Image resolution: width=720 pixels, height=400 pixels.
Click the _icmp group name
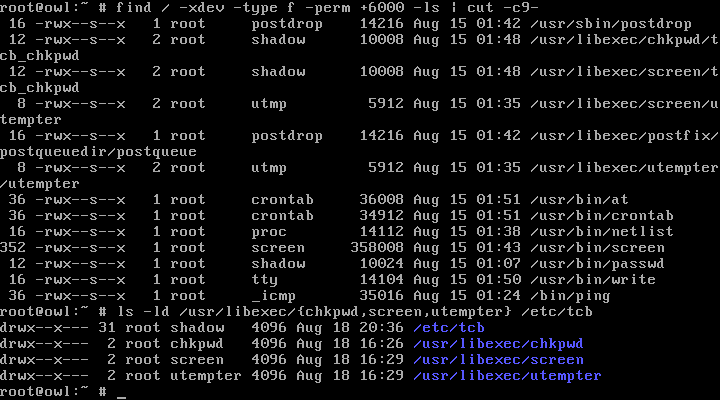272,295
